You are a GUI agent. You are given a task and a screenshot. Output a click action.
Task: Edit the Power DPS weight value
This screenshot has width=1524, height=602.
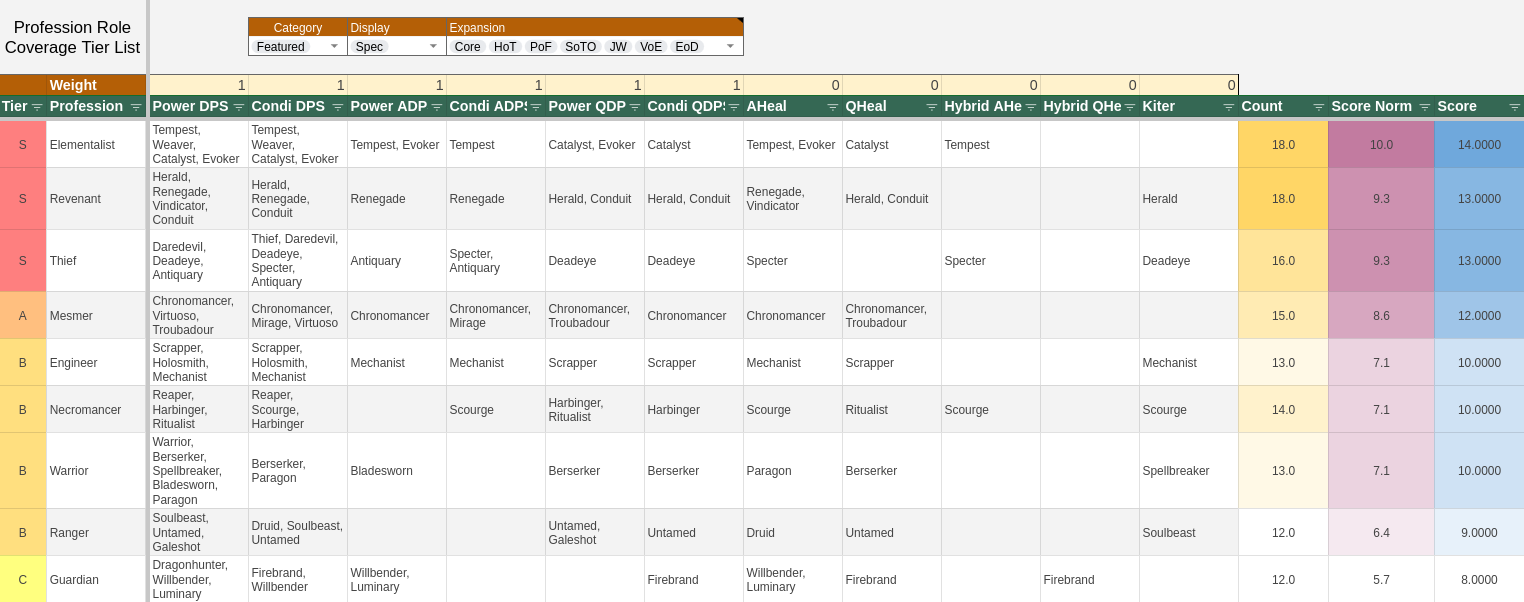tap(199, 85)
